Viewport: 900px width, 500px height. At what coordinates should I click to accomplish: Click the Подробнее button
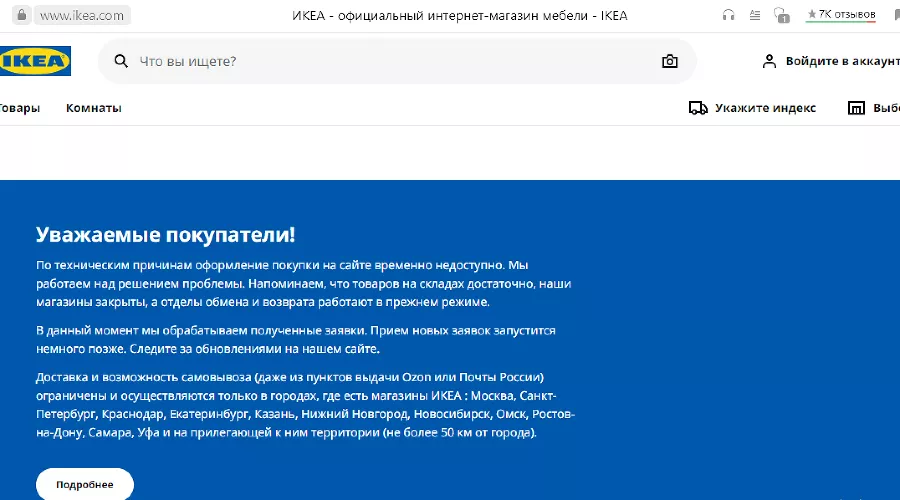(x=85, y=485)
